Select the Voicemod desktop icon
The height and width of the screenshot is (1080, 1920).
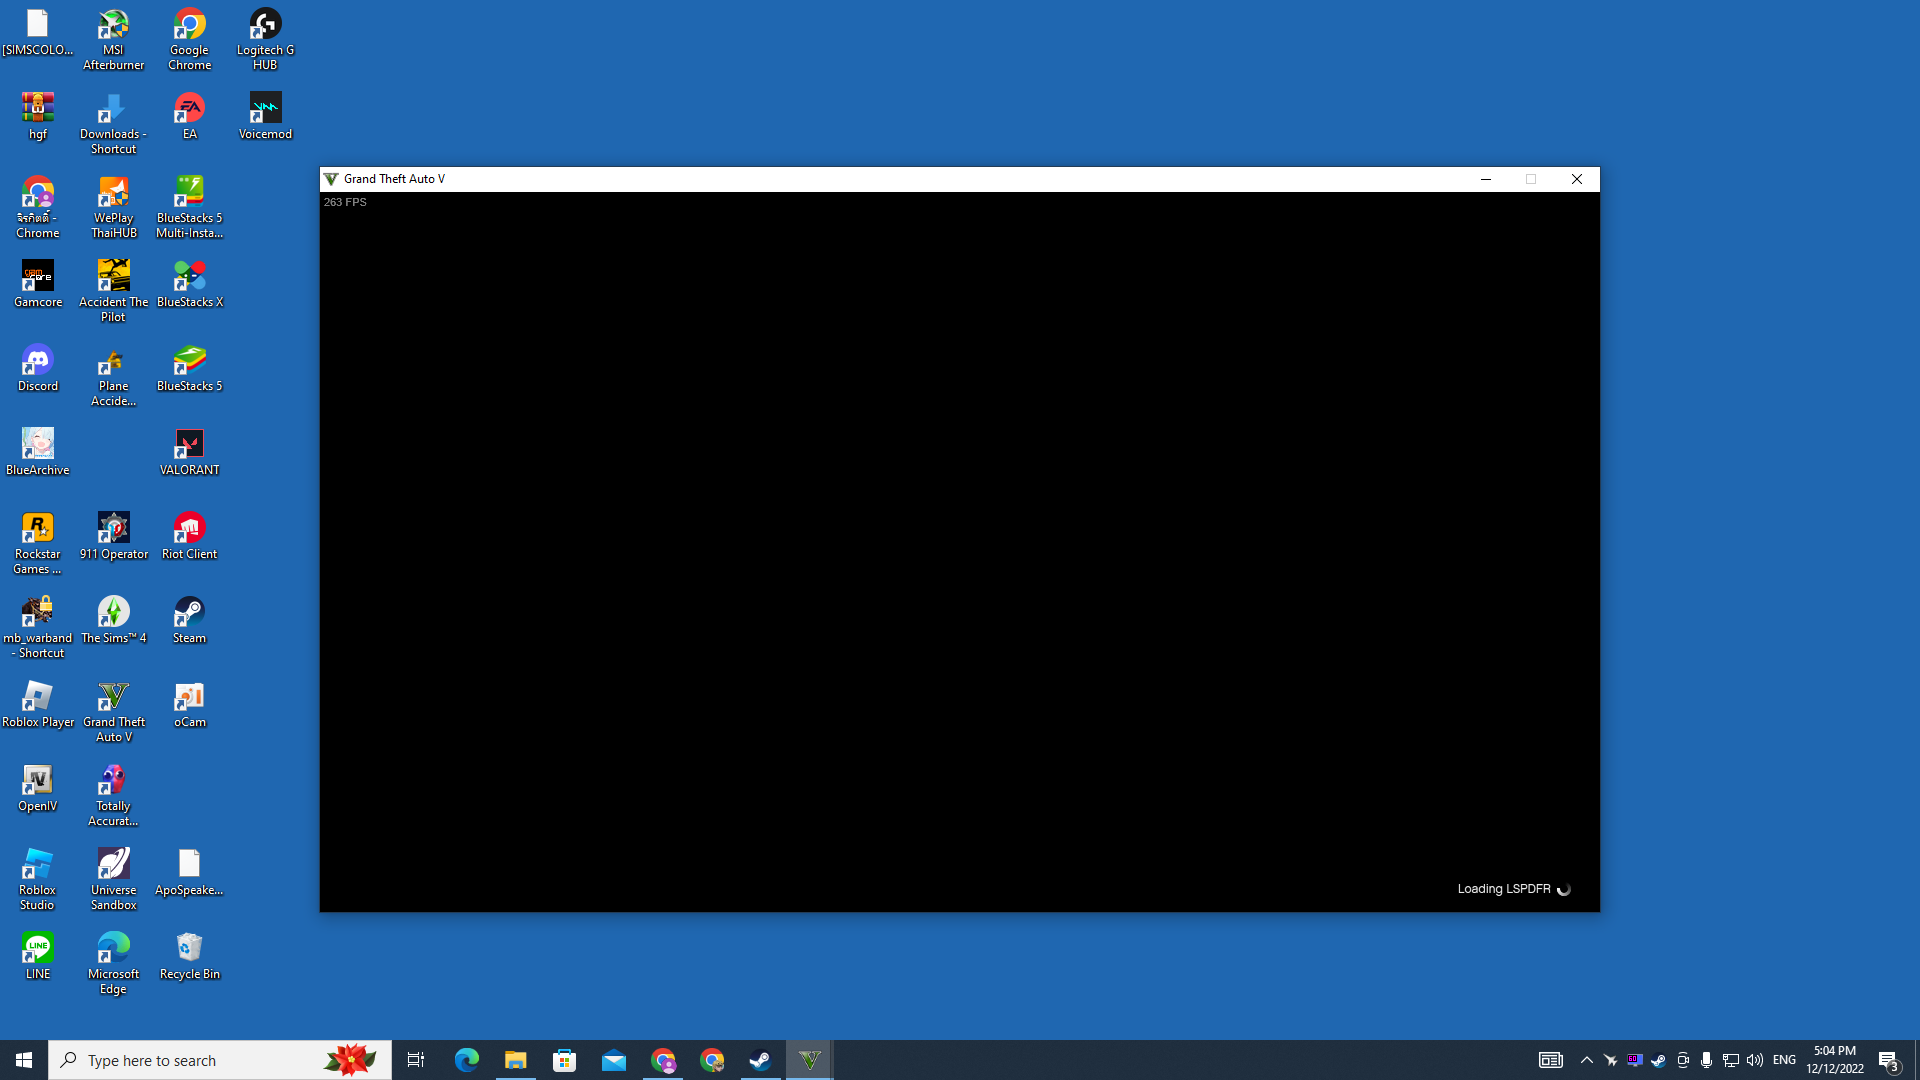coord(265,116)
